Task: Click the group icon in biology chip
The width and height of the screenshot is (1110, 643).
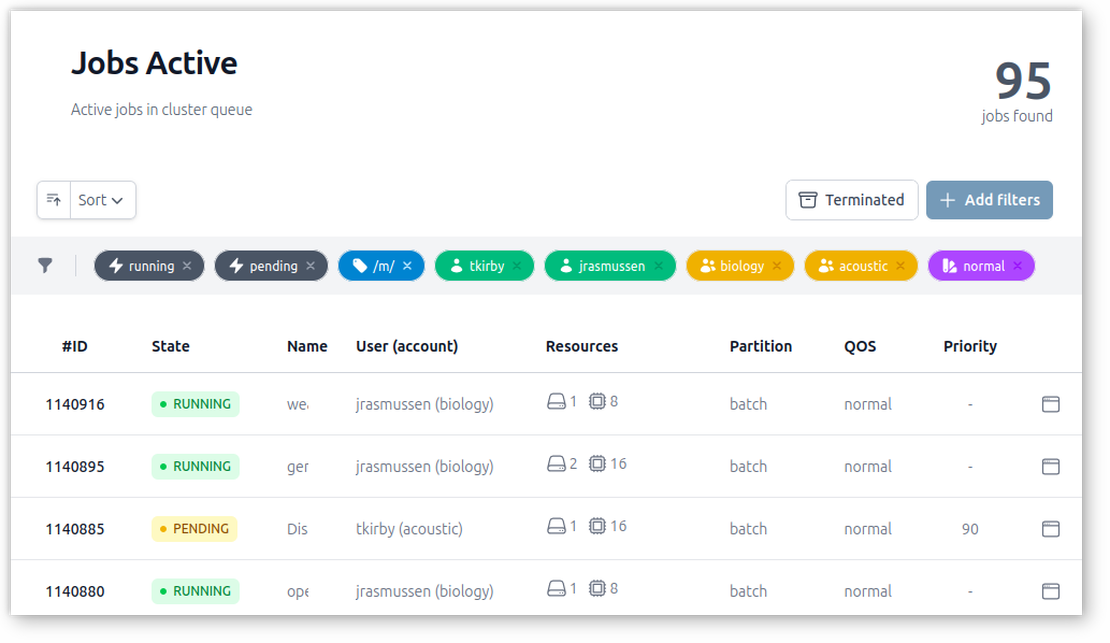Action: [x=707, y=266]
